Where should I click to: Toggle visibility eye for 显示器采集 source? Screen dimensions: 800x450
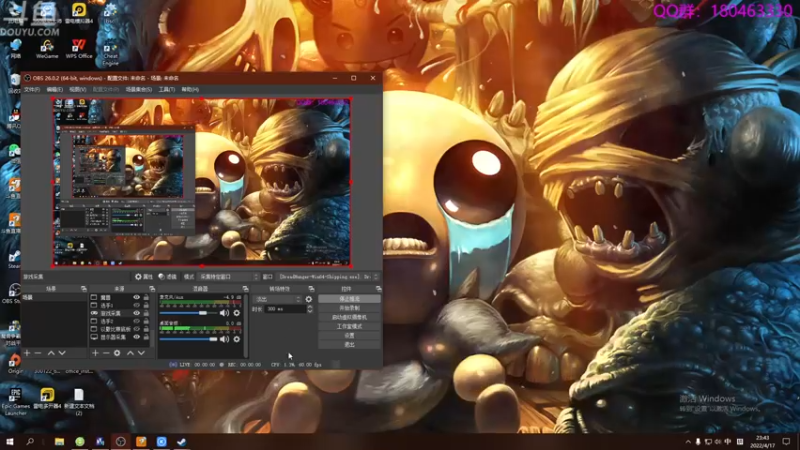click(x=136, y=337)
